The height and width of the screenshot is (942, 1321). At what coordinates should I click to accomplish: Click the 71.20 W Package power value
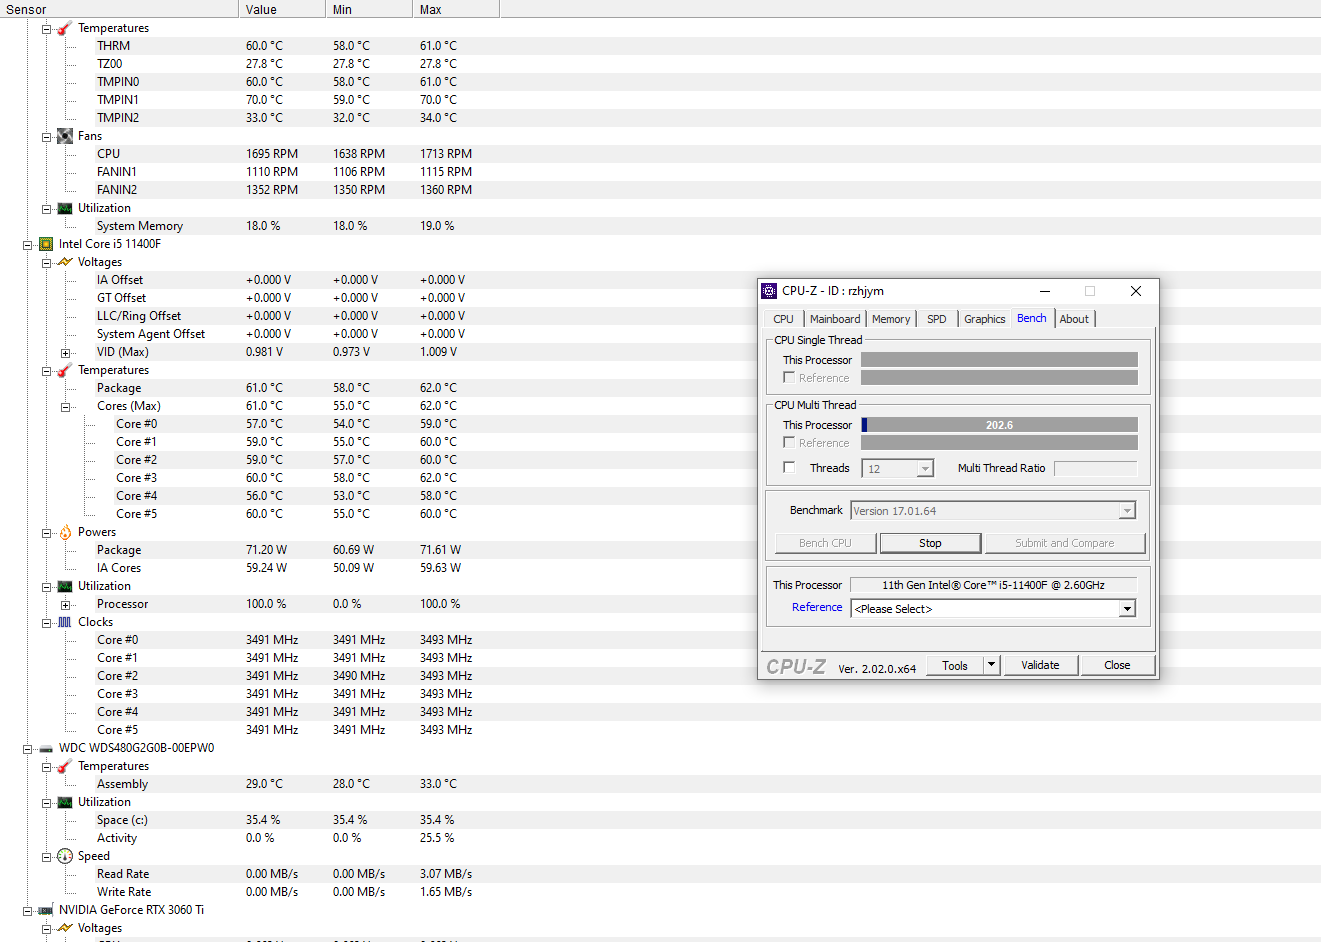point(267,550)
